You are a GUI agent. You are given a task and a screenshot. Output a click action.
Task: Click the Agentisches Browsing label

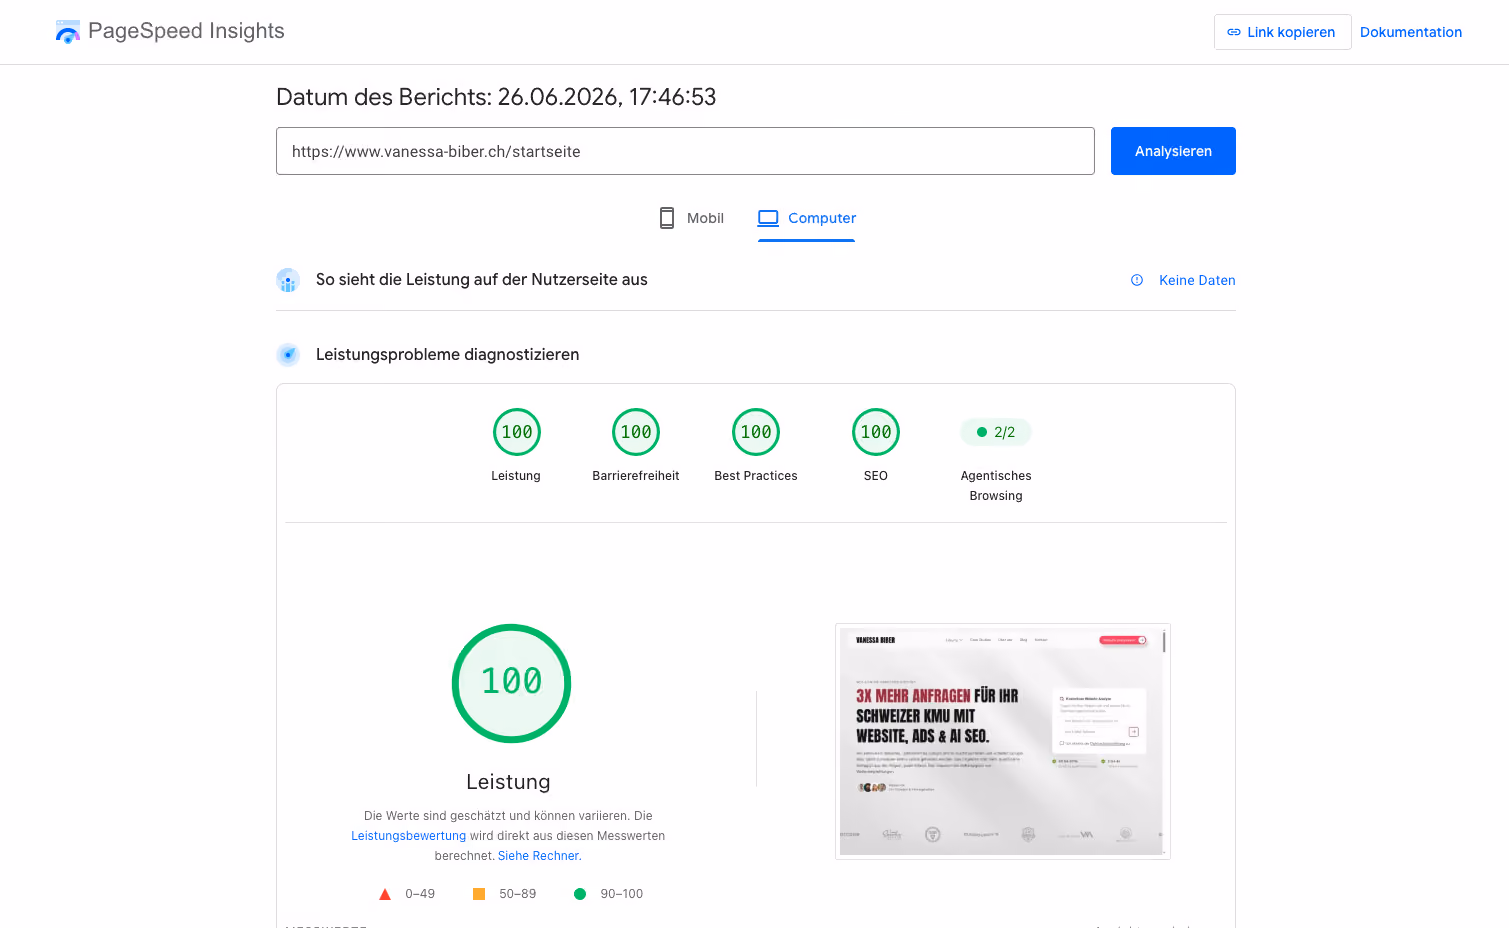click(996, 486)
